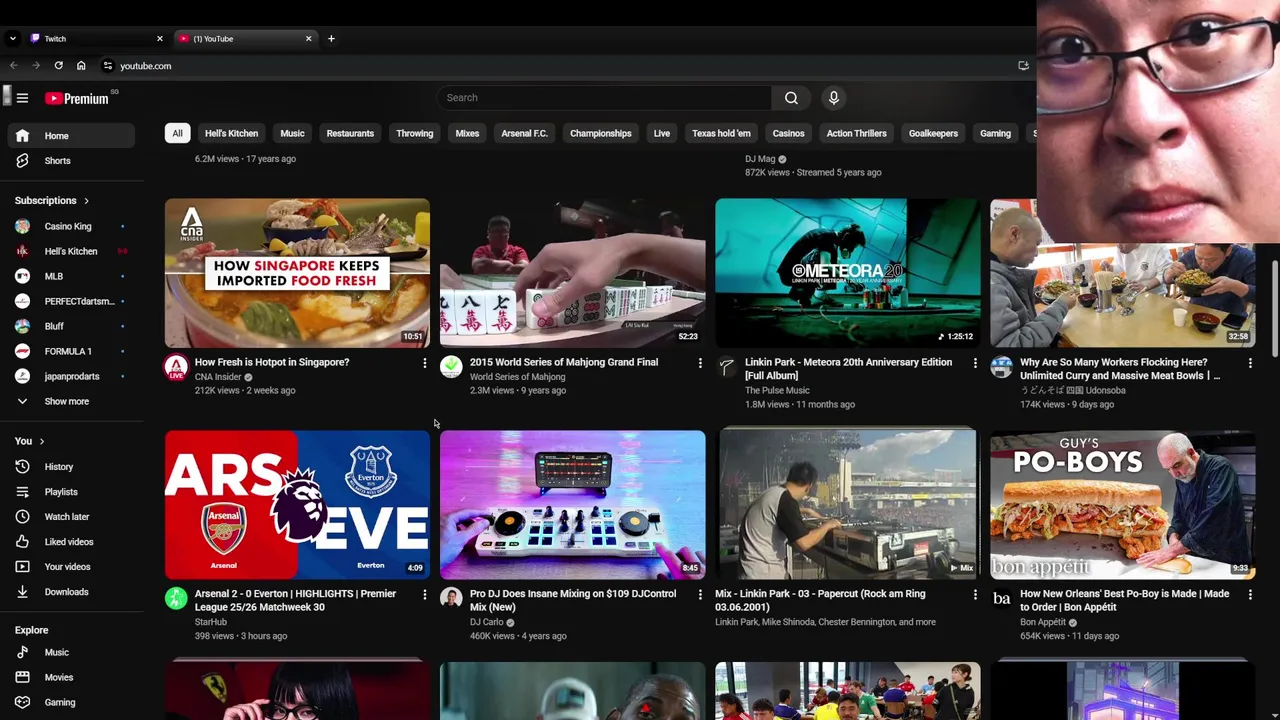
Task: Open Casino King channel subscription
Action: coord(70,226)
